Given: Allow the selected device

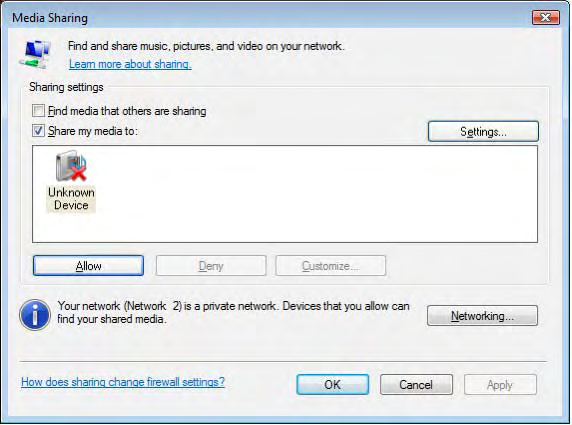Looking at the screenshot, I should [88, 266].
